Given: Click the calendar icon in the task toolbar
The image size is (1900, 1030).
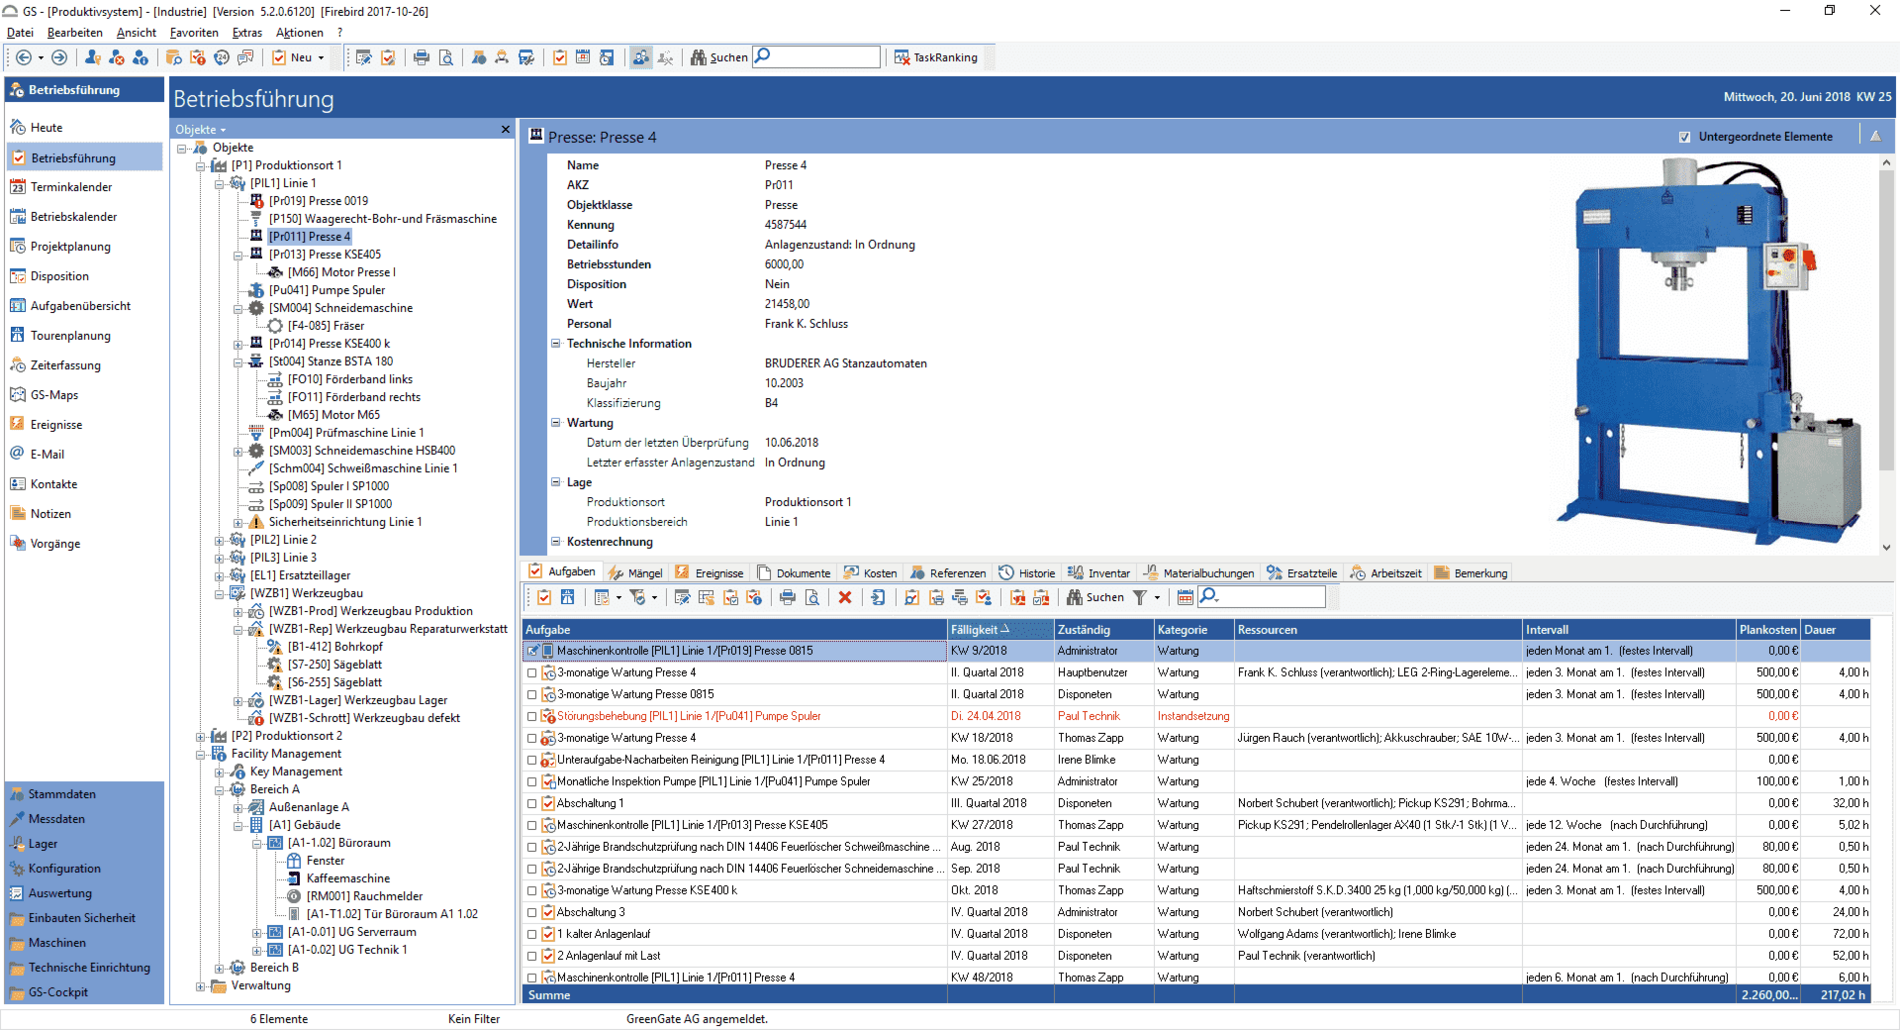Looking at the screenshot, I should click(x=1185, y=598).
